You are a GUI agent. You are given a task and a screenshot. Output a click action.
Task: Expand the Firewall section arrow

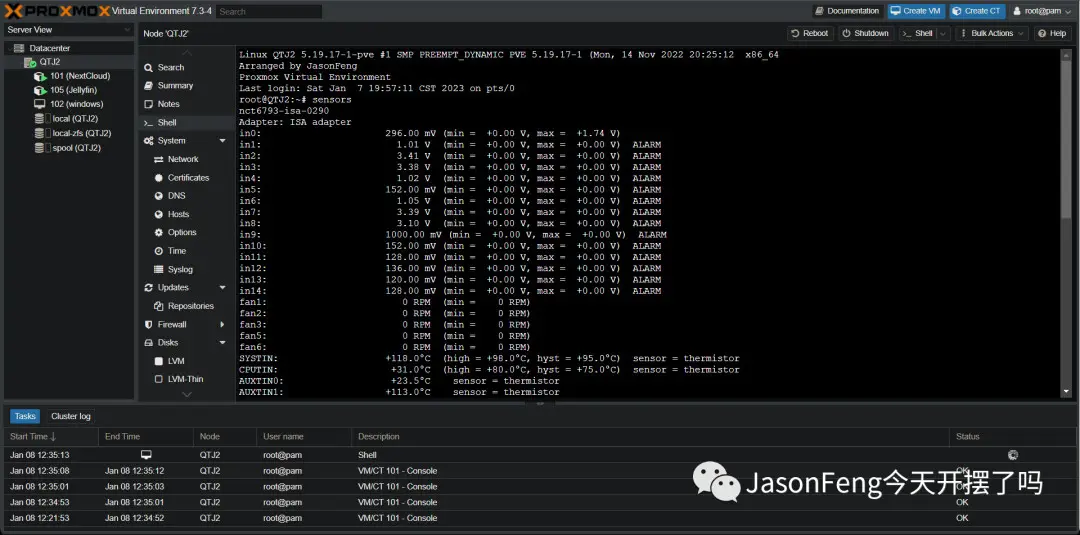click(222, 324)
